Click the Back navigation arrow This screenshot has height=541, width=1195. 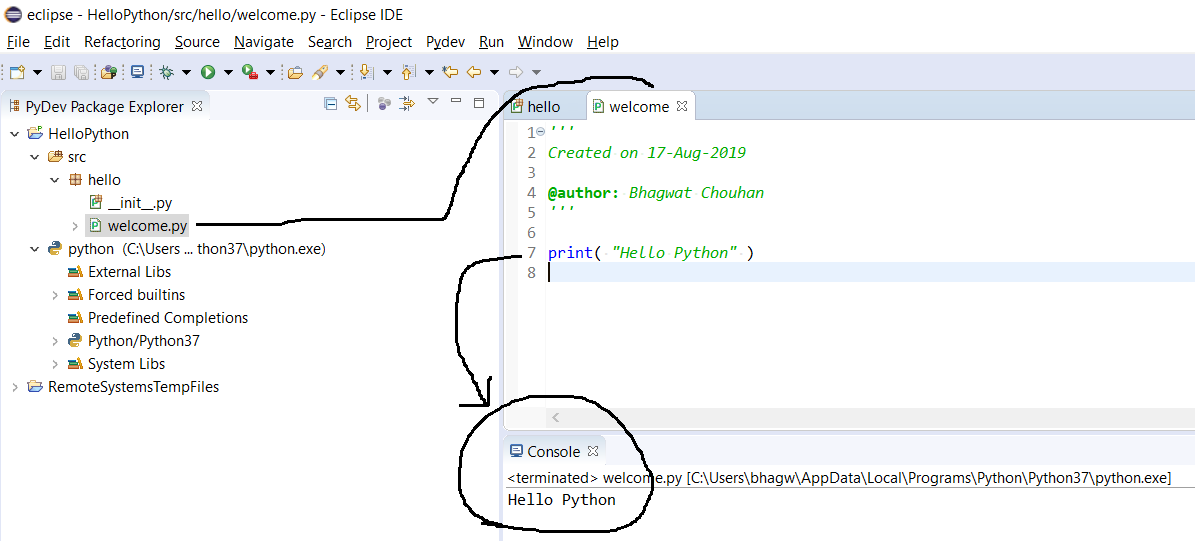click(474, 72)
